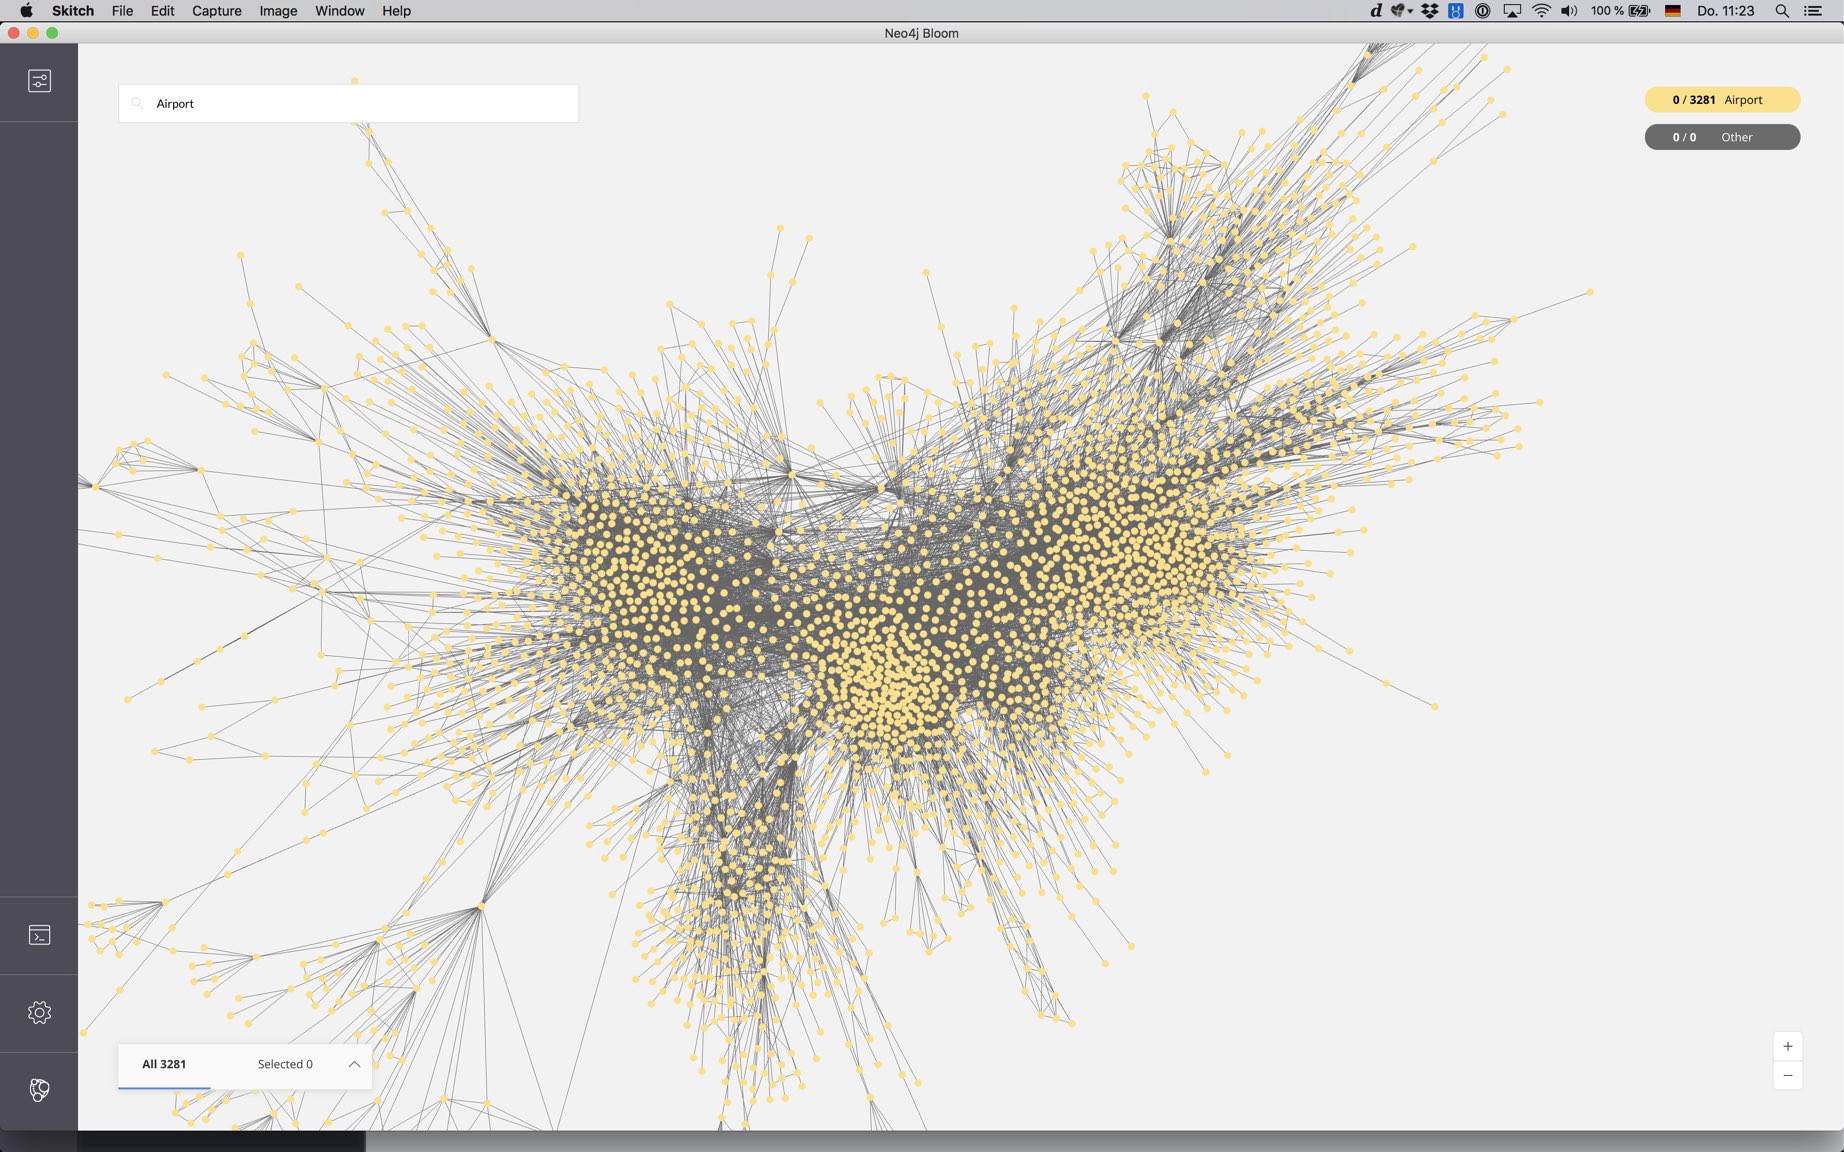This screenshot has height=1152, width=1844.
Task: Open the Skitch application menu
Action: (73, 11)
